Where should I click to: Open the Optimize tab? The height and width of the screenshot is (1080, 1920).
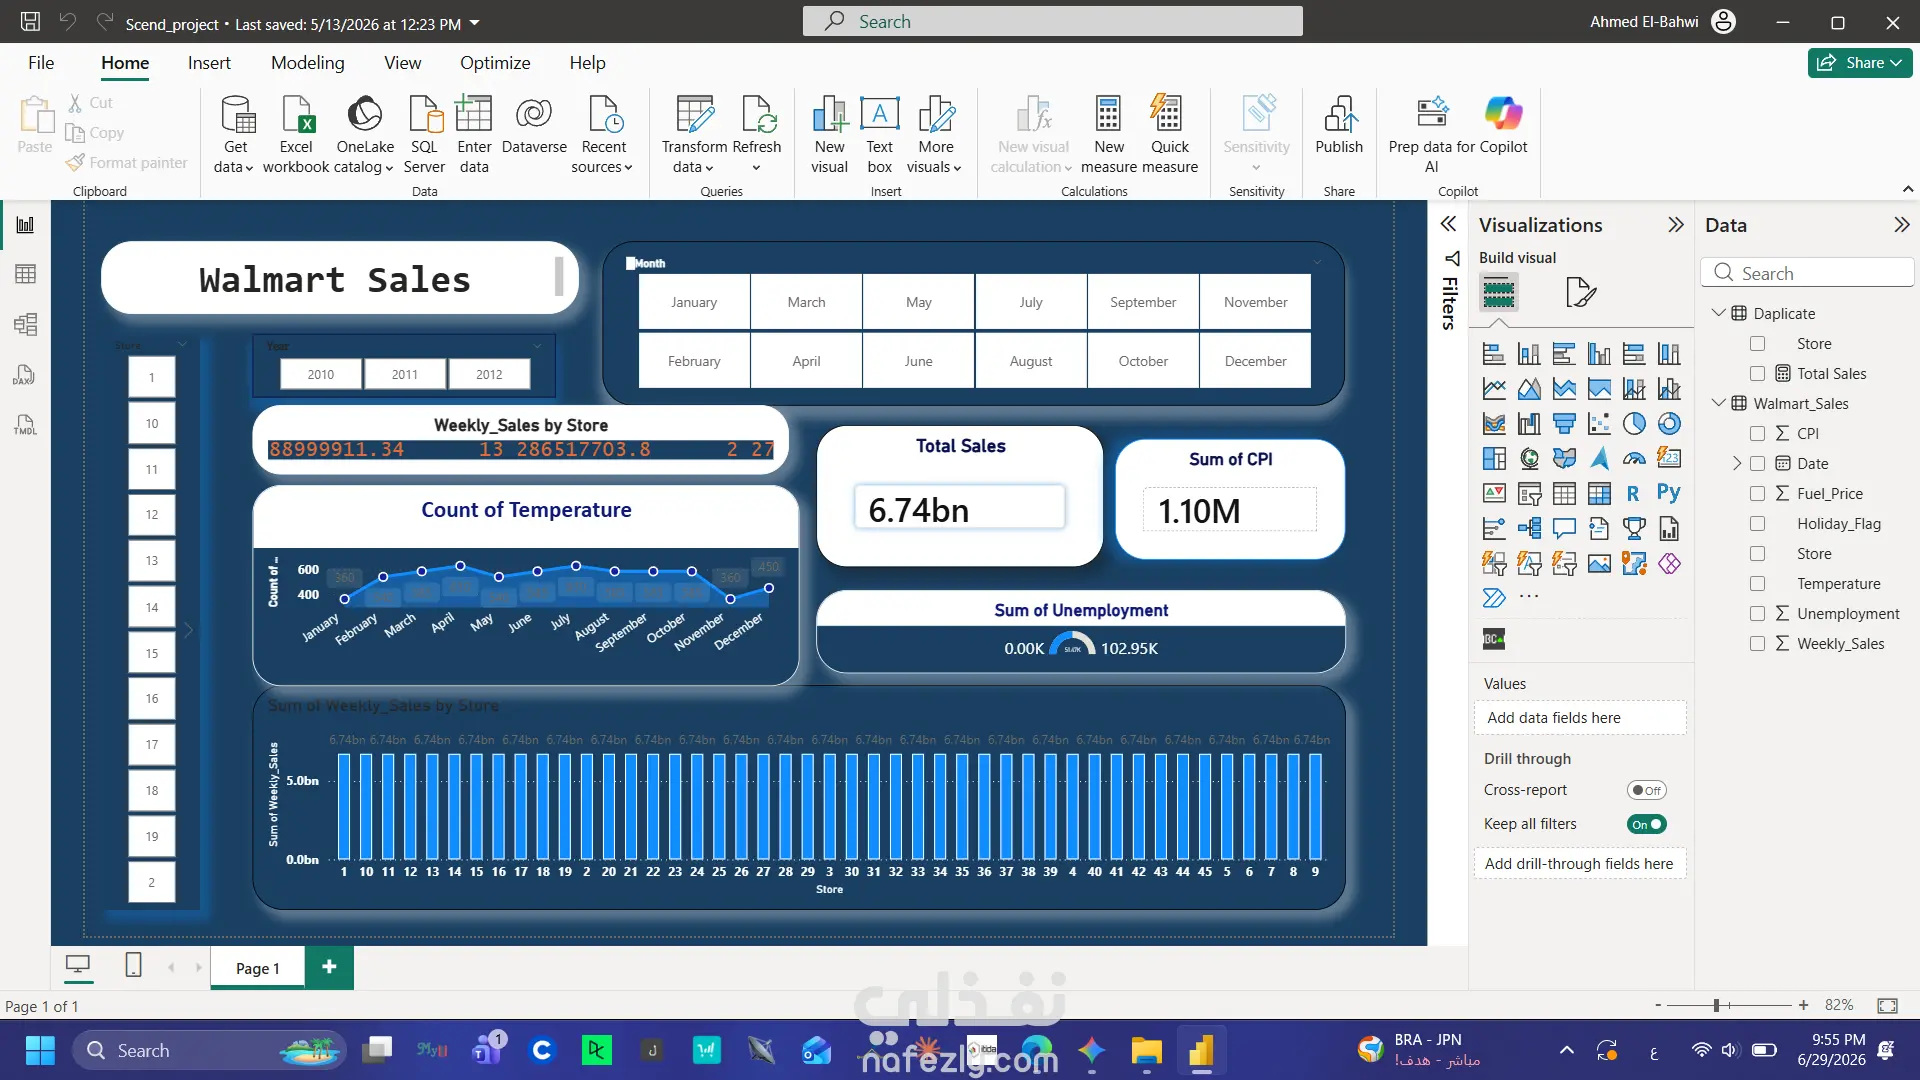495,63
